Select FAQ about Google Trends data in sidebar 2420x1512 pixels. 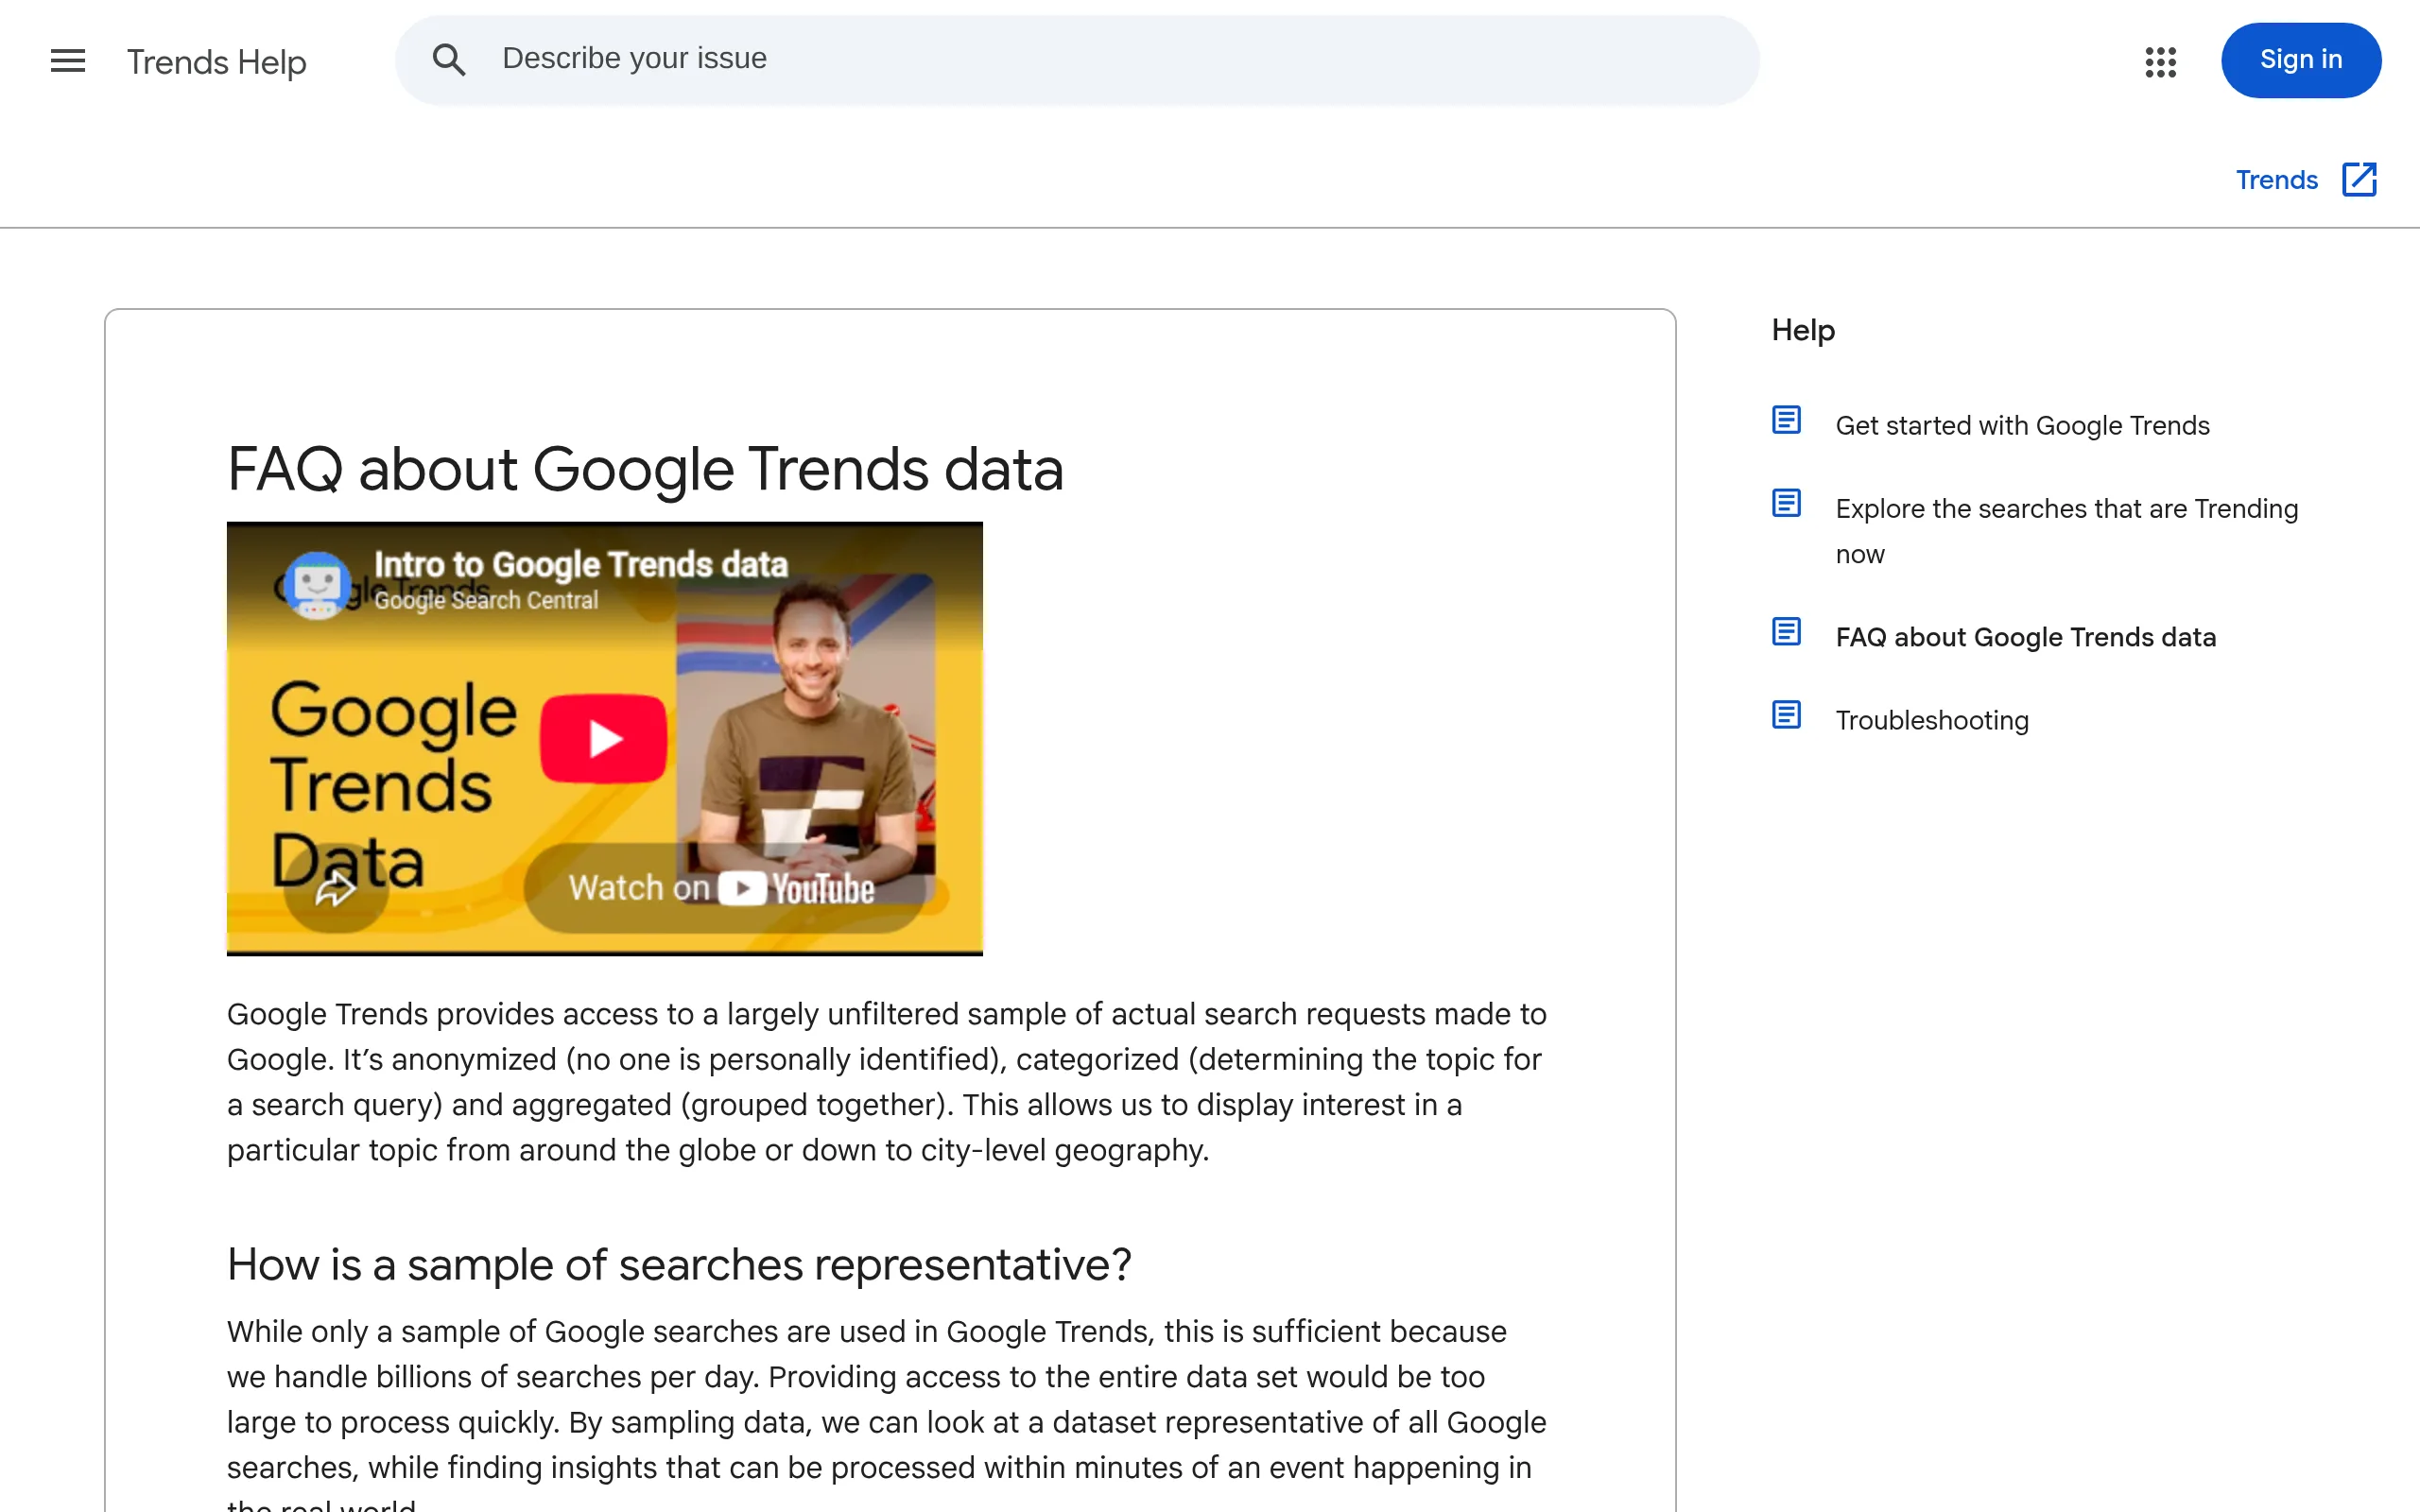(x=2025, y=637)
